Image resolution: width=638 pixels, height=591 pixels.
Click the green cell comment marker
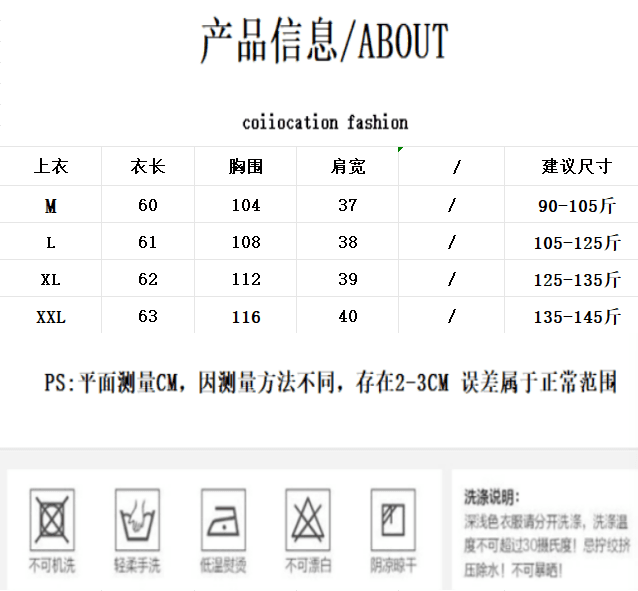coord(400,149)
